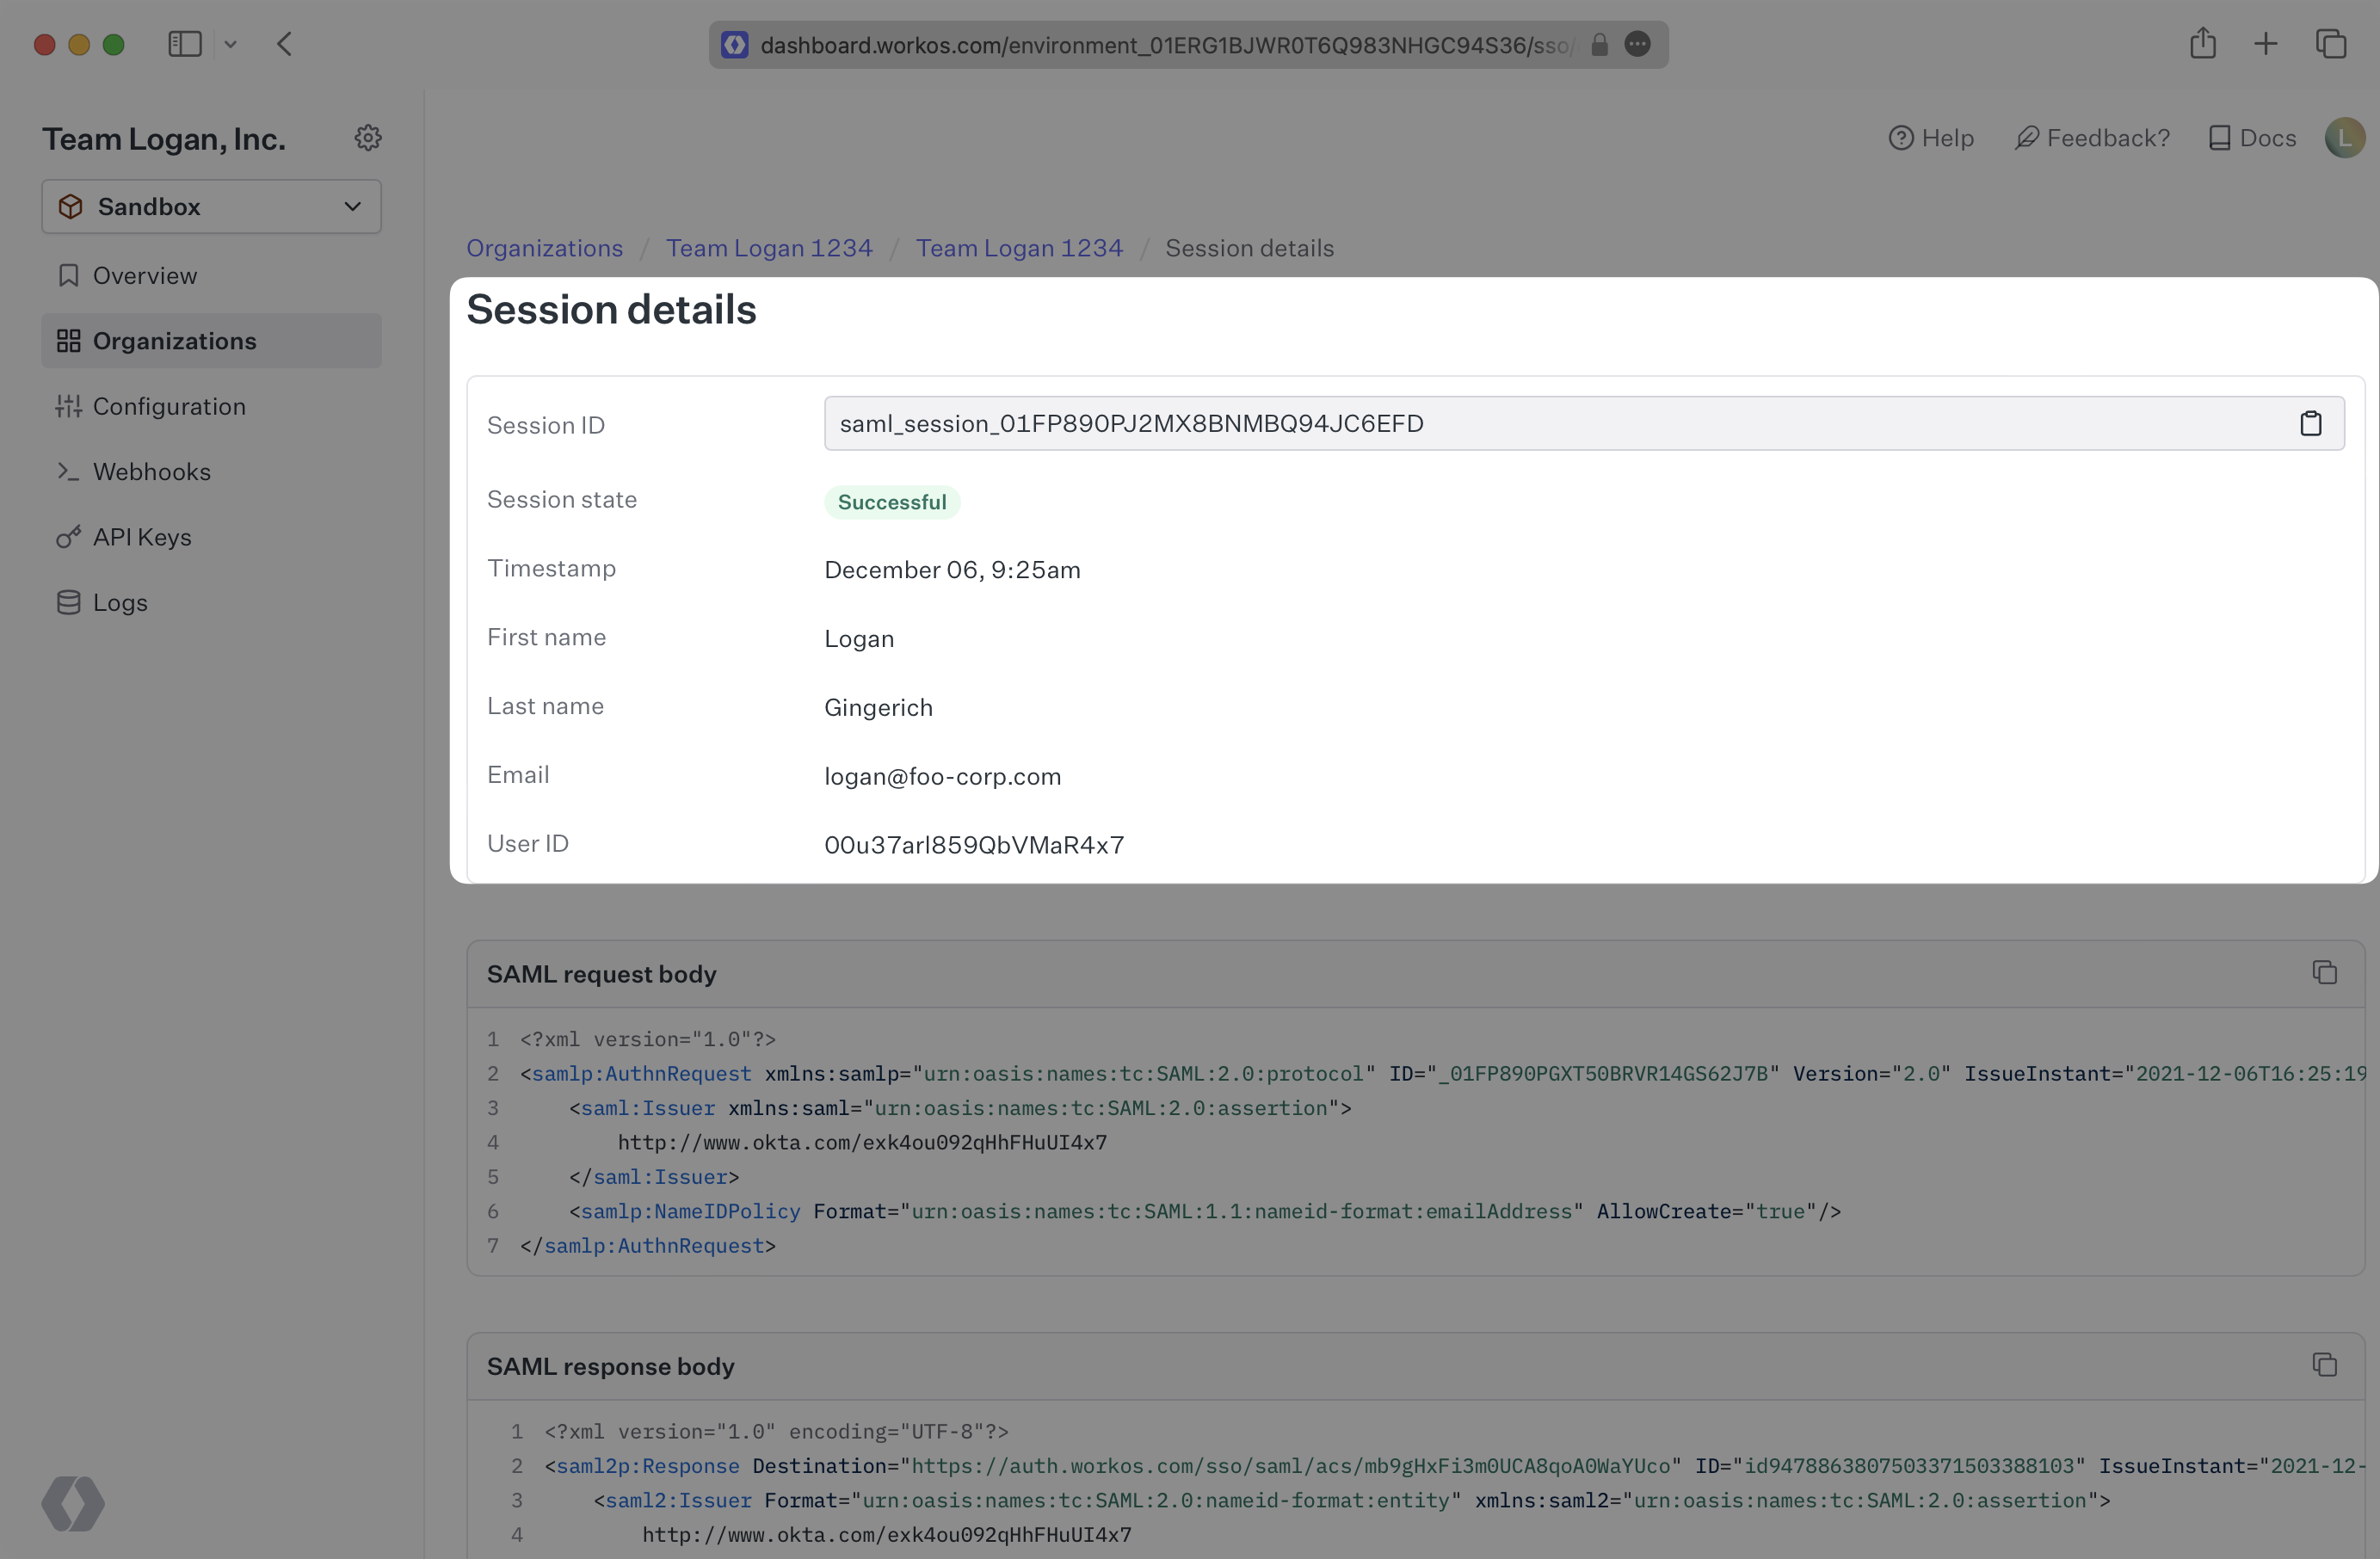Copy the Session ID using the clipboard icon

pyautogui.click(x=2311, y=423)
